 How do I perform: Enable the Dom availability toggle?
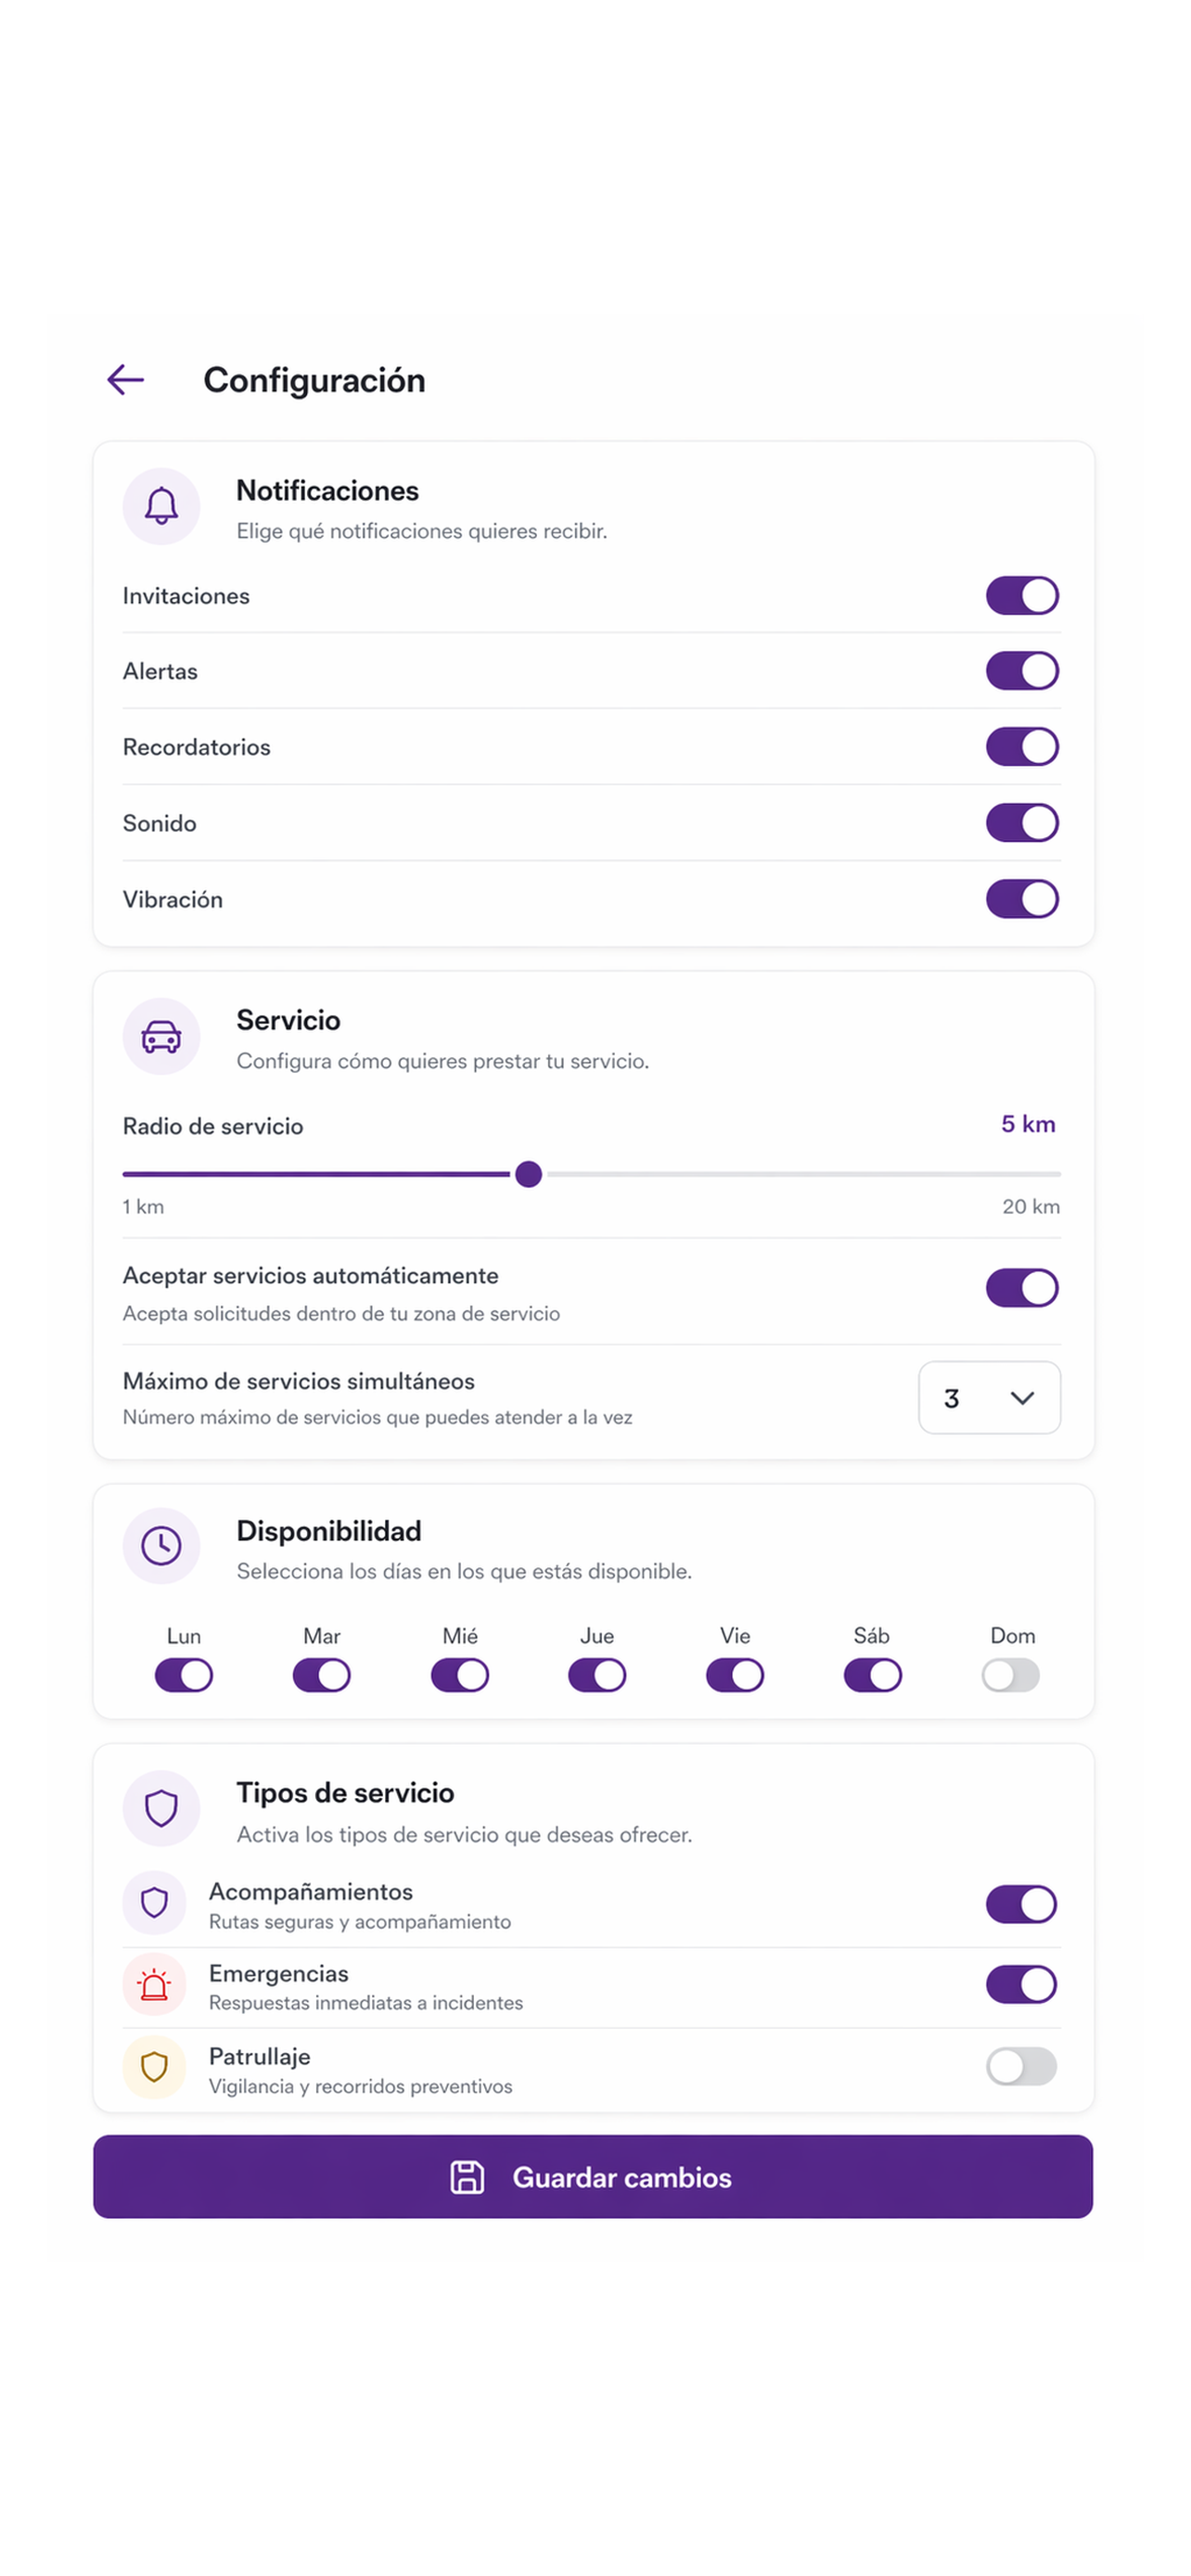point(1010,1674)
